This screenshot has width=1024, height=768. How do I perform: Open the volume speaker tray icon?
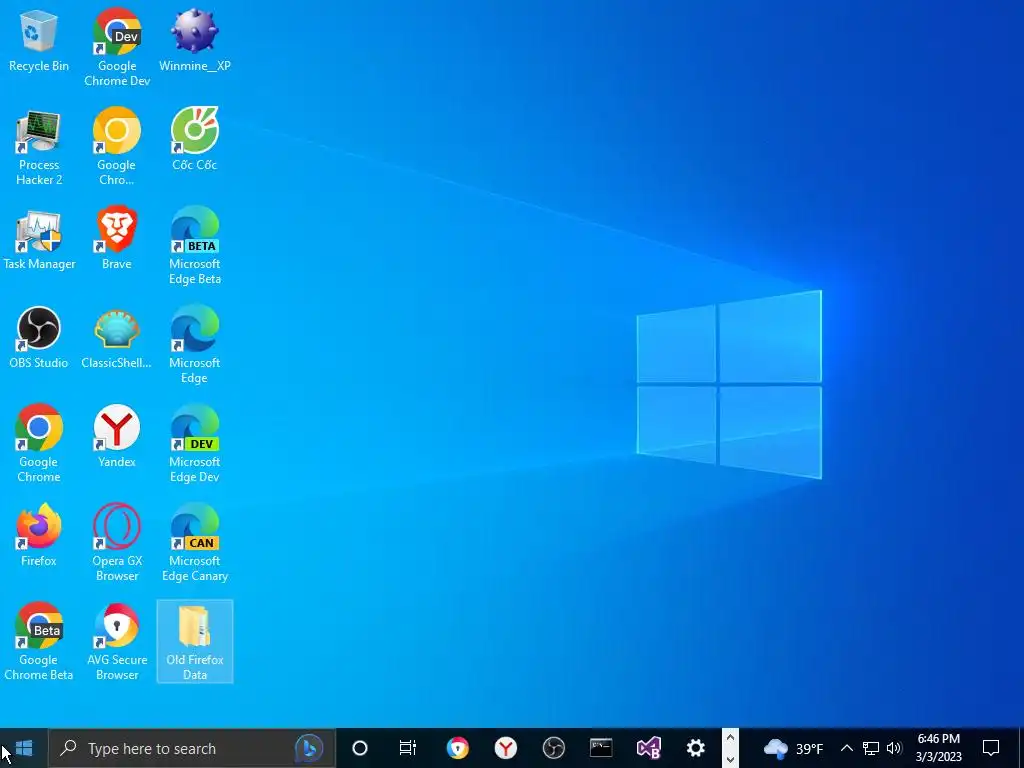894,748
